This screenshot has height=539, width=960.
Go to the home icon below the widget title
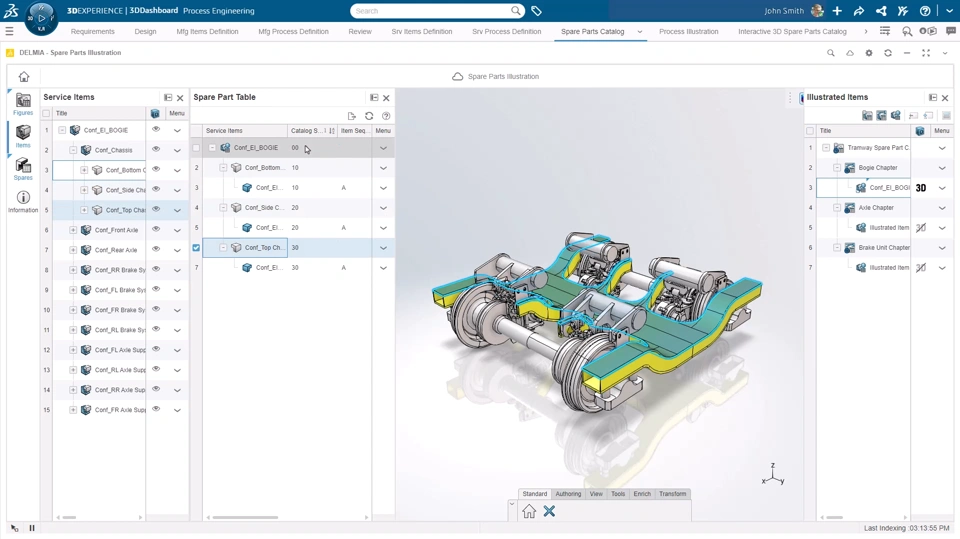(24, 77)
